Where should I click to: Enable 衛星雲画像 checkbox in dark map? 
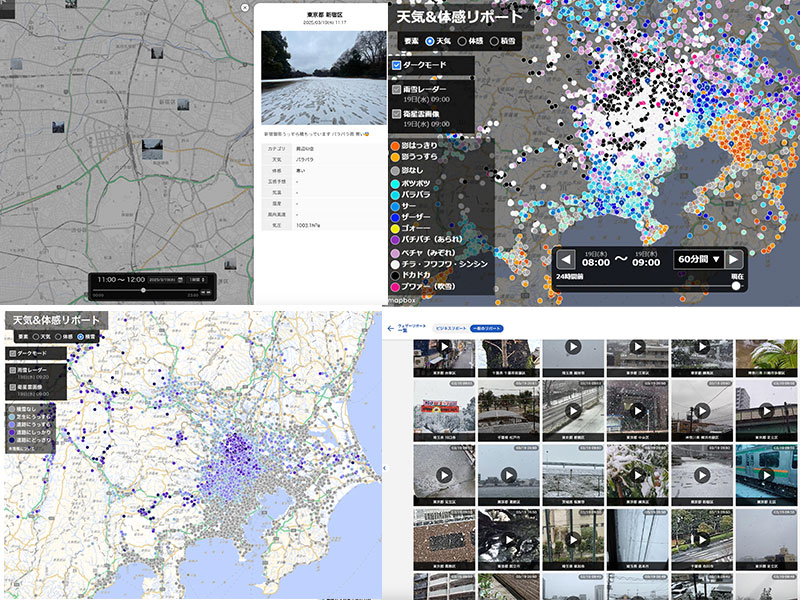click(397, 114)
